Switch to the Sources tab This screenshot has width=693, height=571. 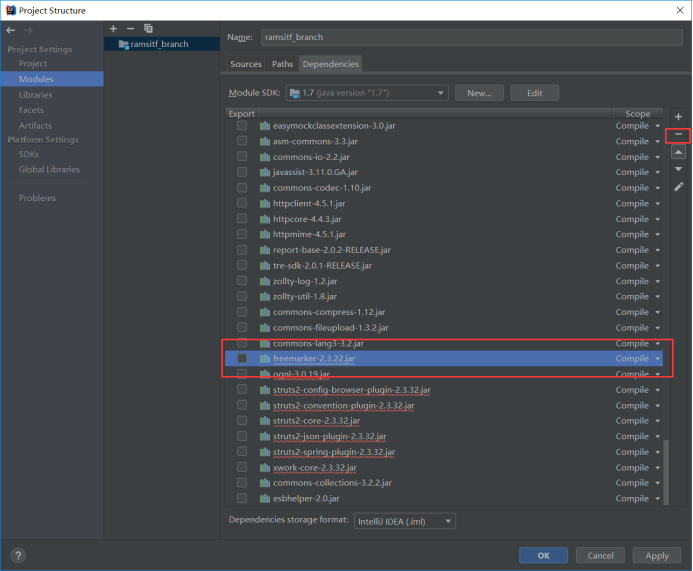click(246, 64)
